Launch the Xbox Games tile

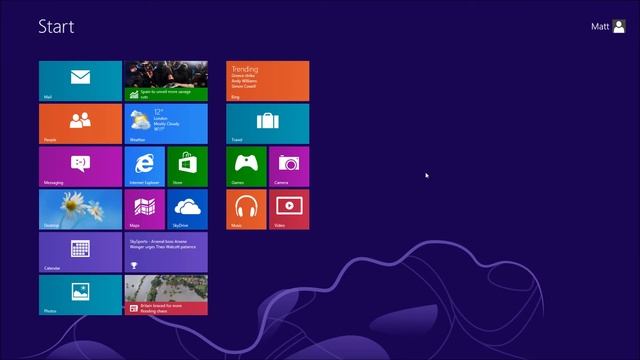[246, 167]
